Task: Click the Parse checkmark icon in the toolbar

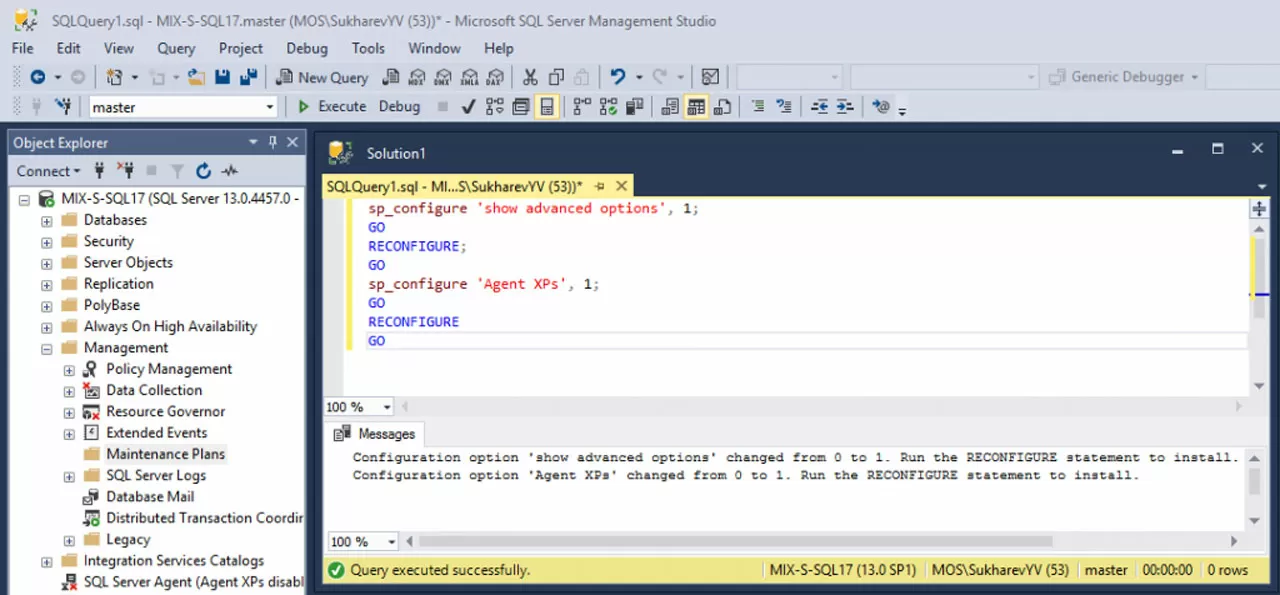Action: pyautogui.click(x=468, y=107)
